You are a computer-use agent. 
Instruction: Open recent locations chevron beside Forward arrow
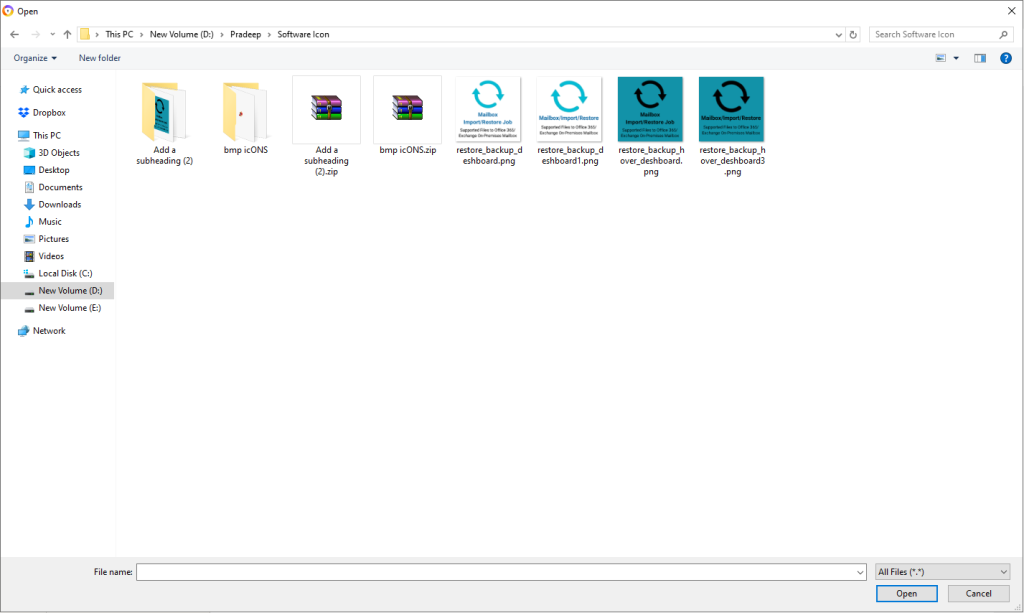[x=52, y=35]
